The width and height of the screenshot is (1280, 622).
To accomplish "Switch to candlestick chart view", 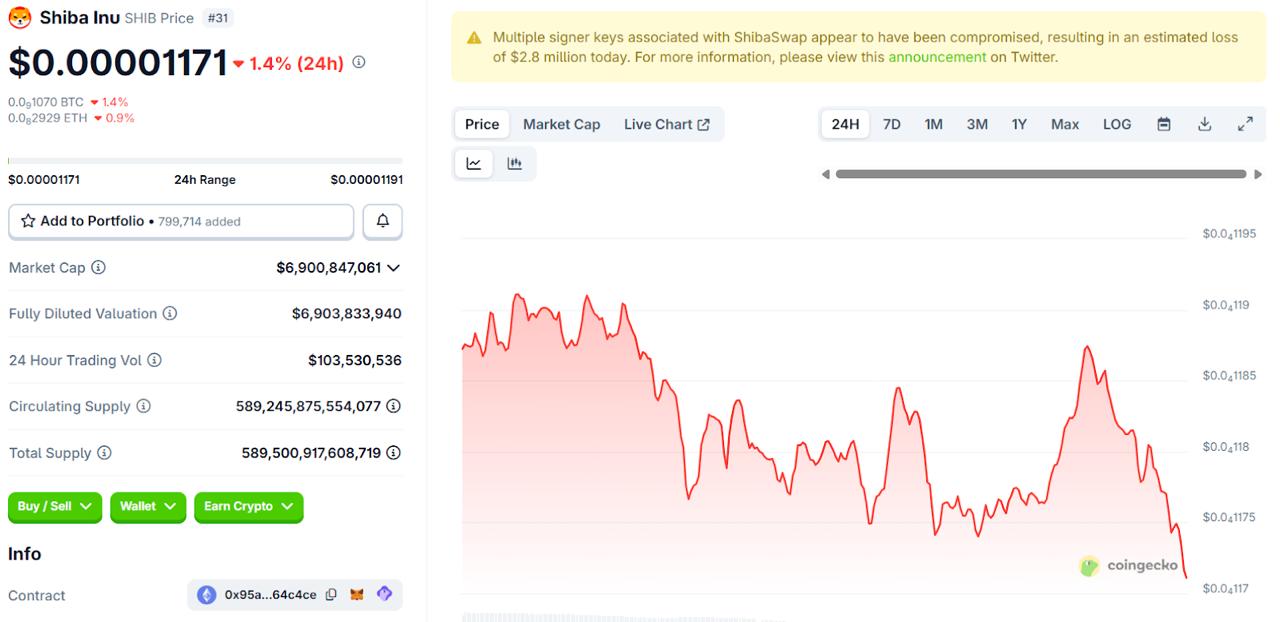I will click(x=515, y=164).
